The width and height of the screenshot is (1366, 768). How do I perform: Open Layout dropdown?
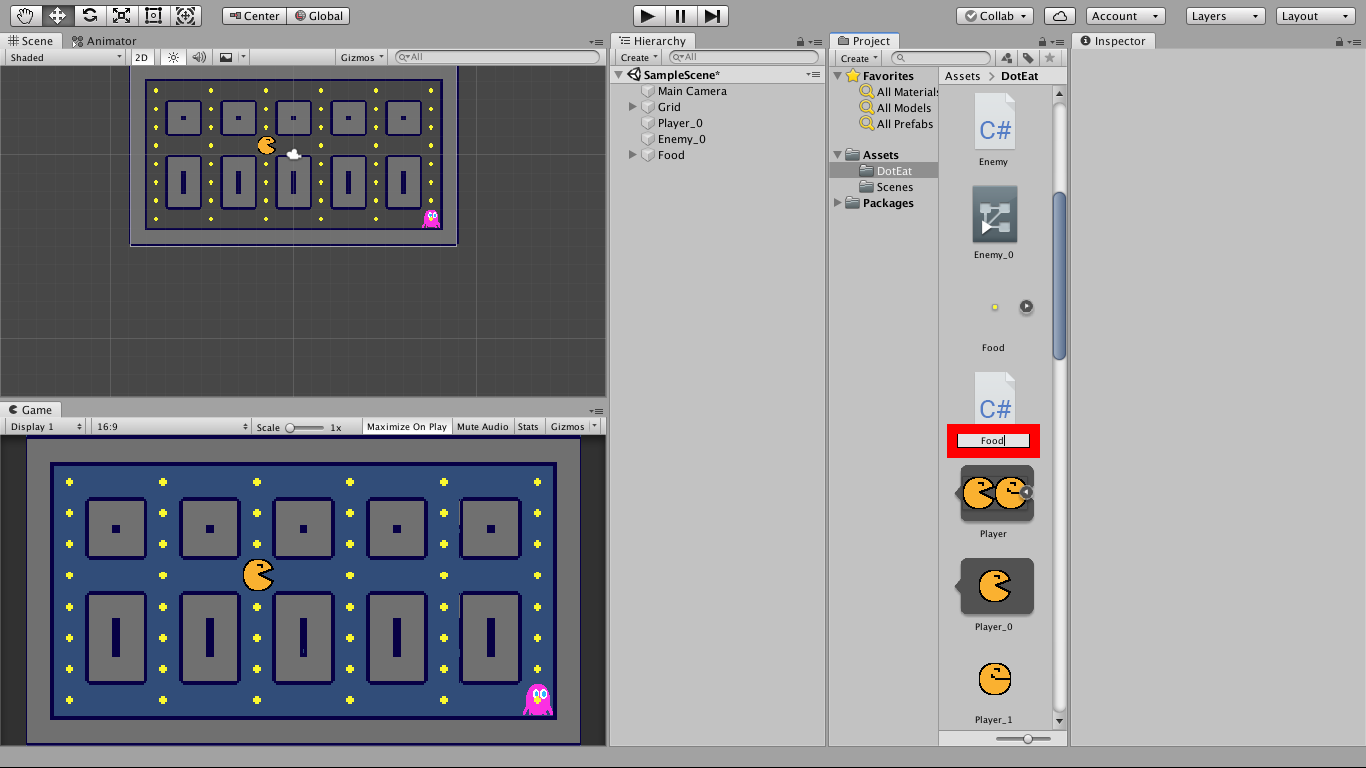[x=1315, y=16]
